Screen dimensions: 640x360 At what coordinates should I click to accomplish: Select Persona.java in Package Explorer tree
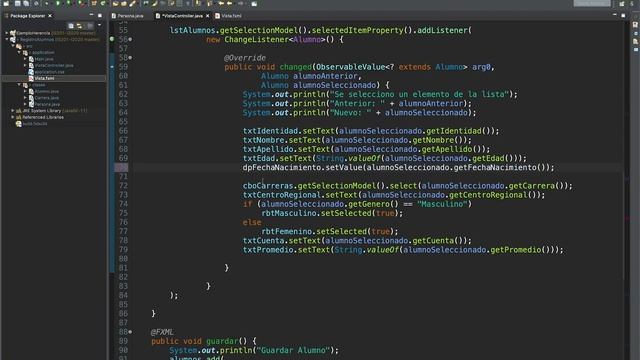pyautogui.click(x=47, y=104)
